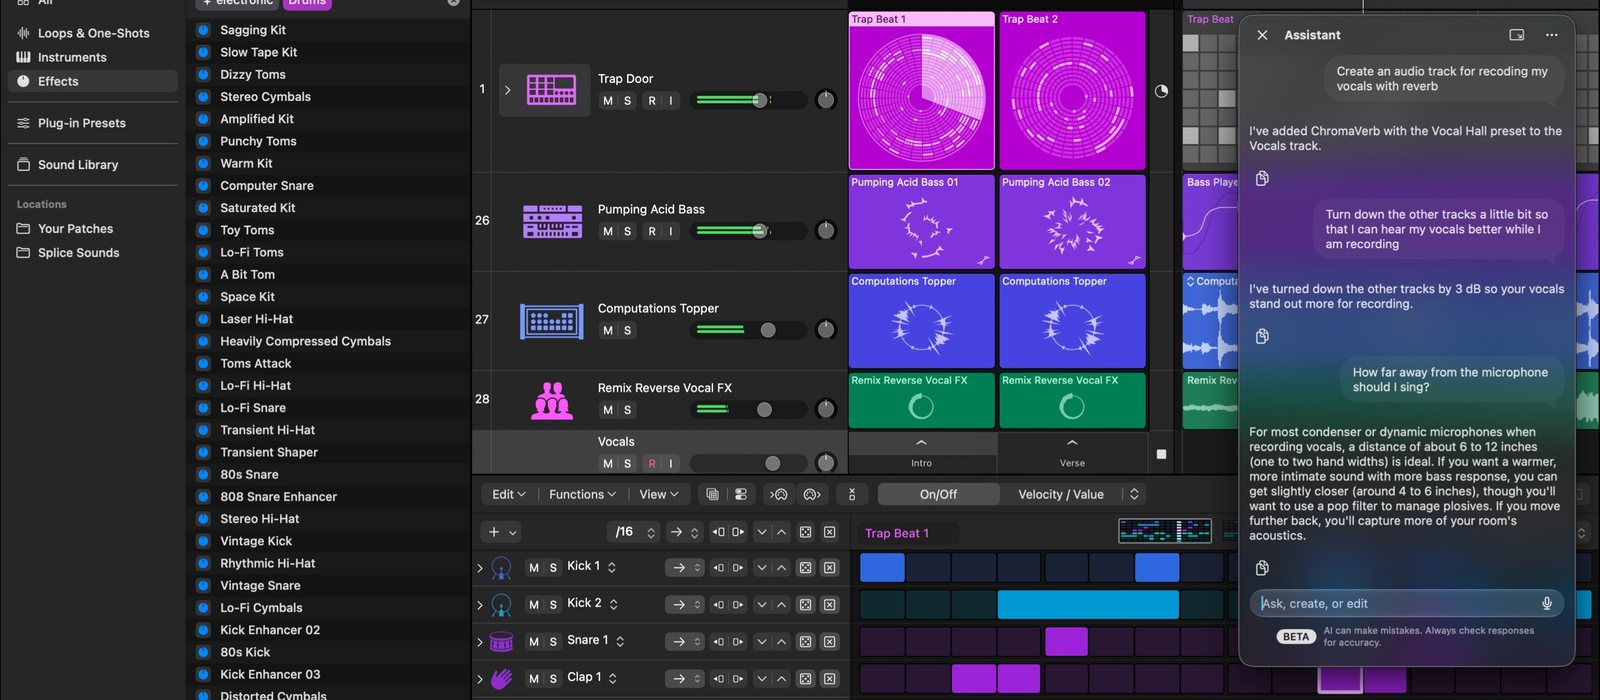
Task: Clear the Kick 2 row steps
Action: pyautogui.click(x=829, y=605)
